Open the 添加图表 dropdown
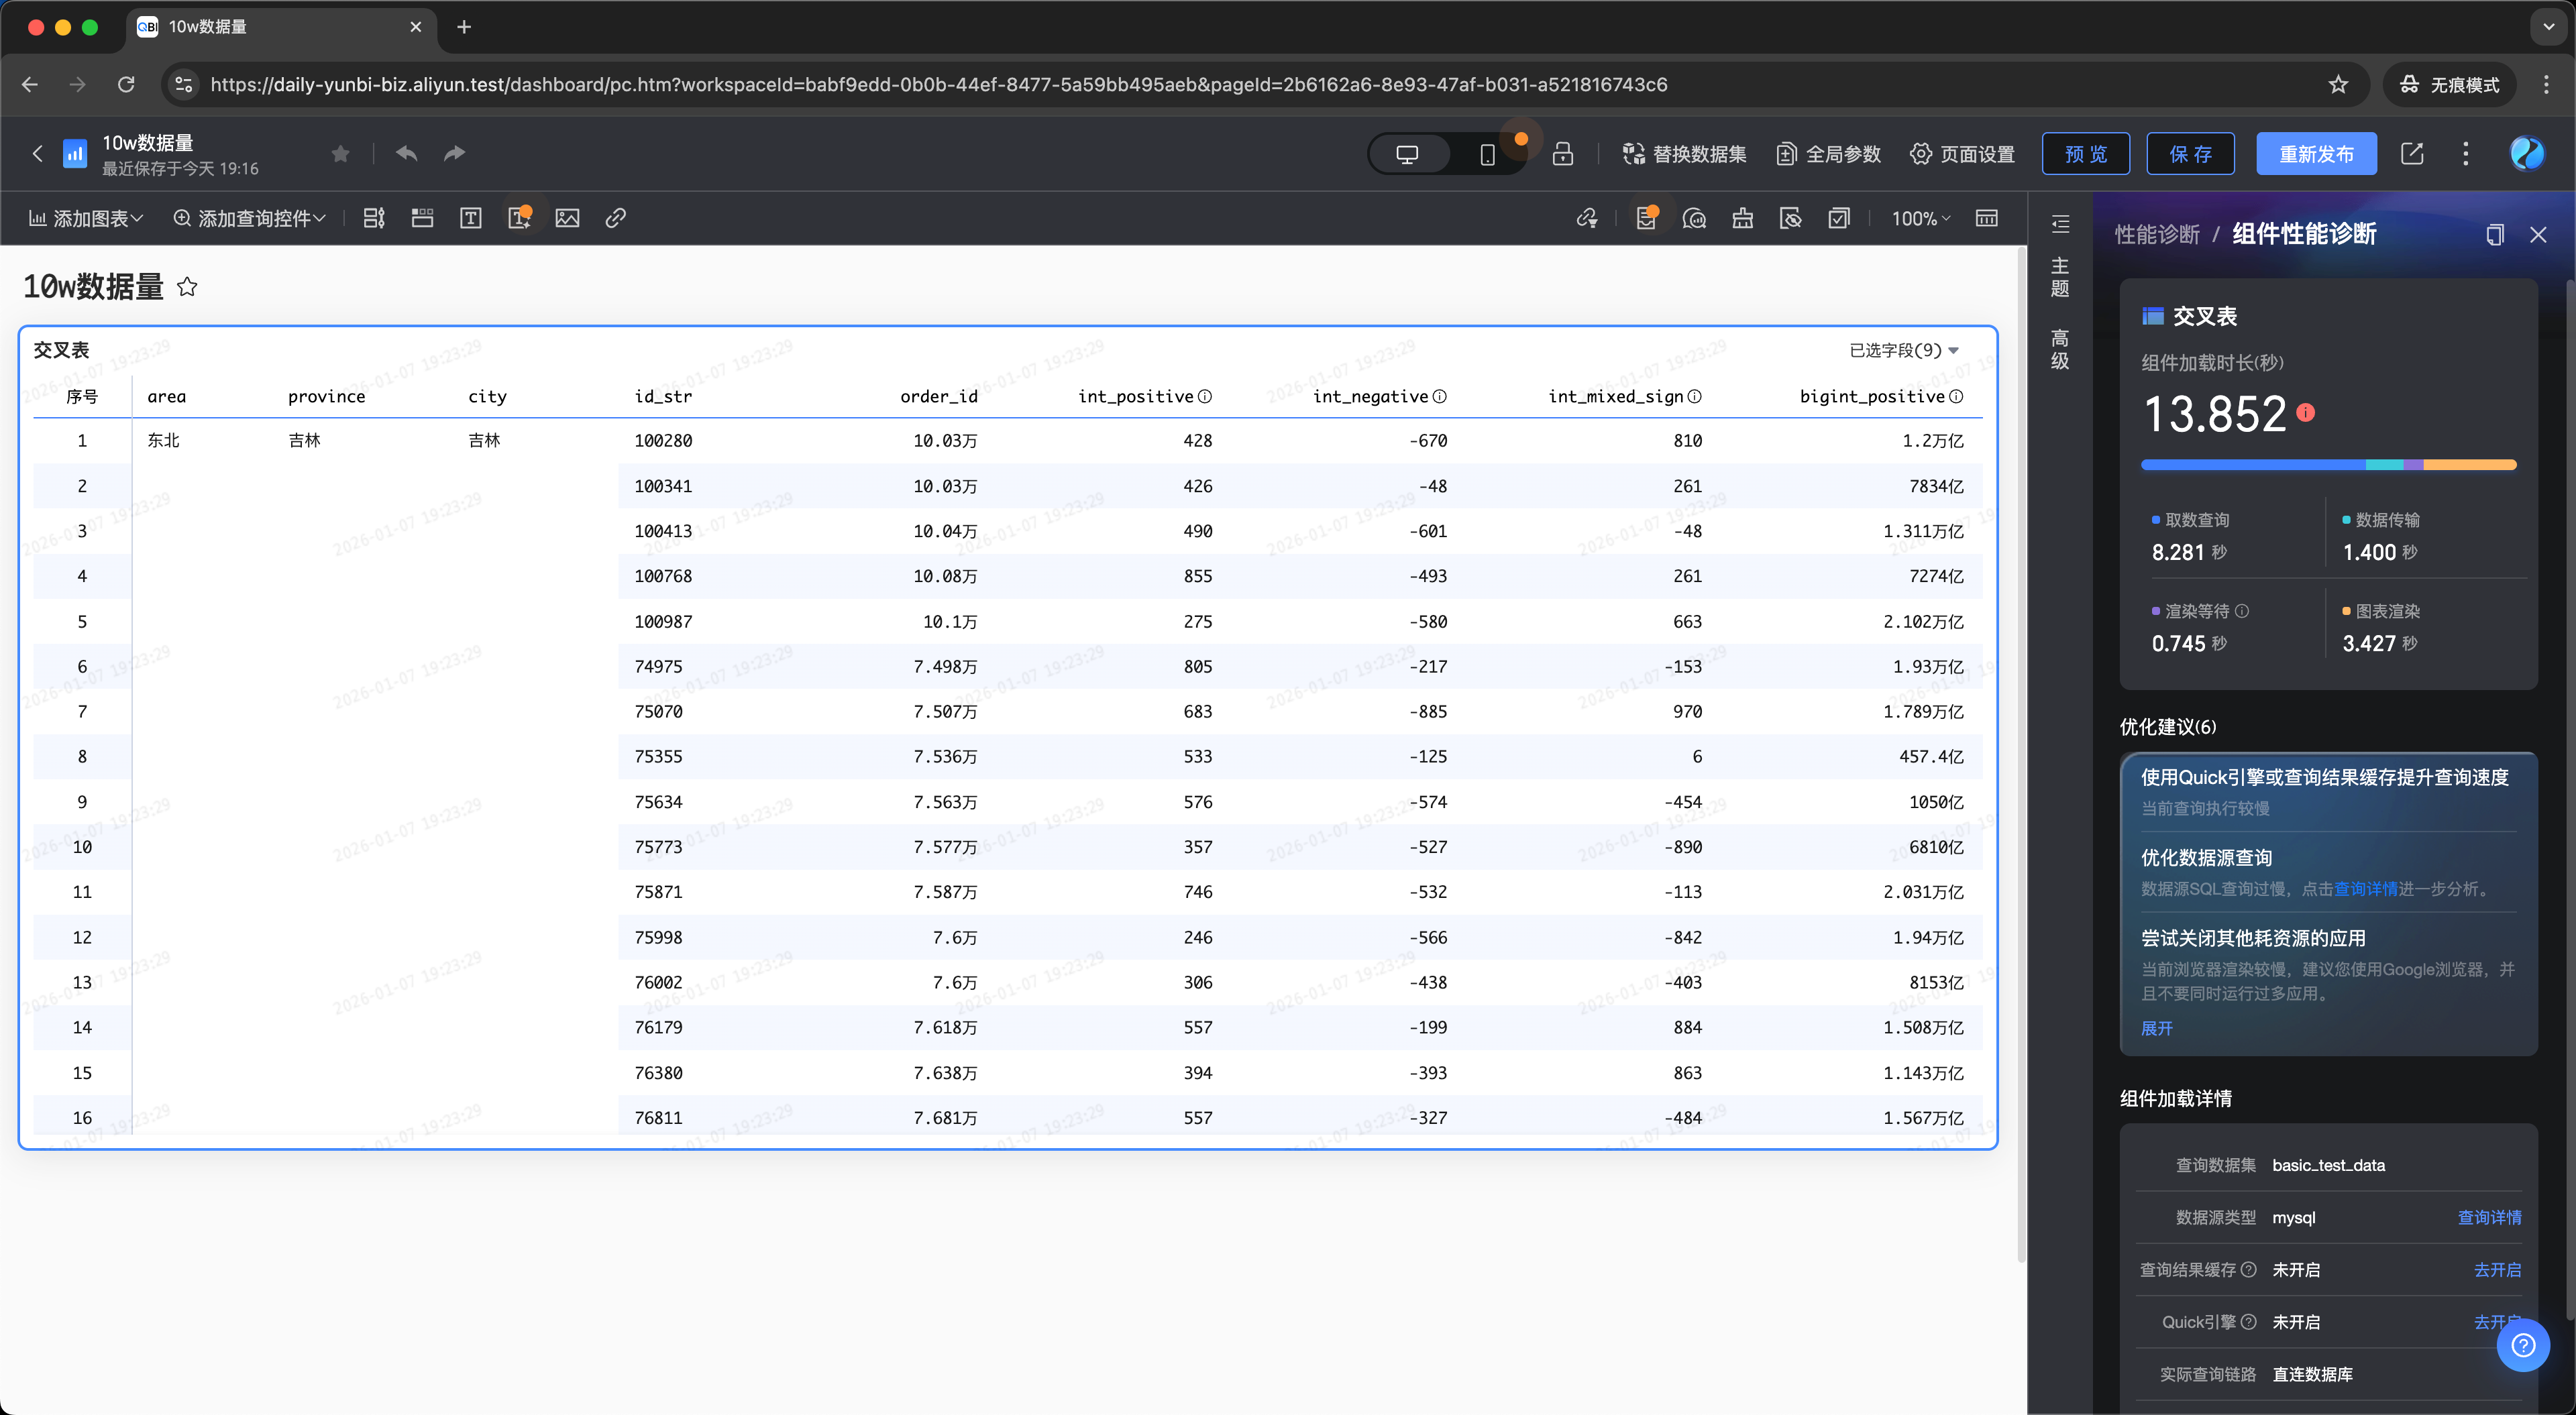This screenshot has height=1415, width=2576. coord(86,218)
